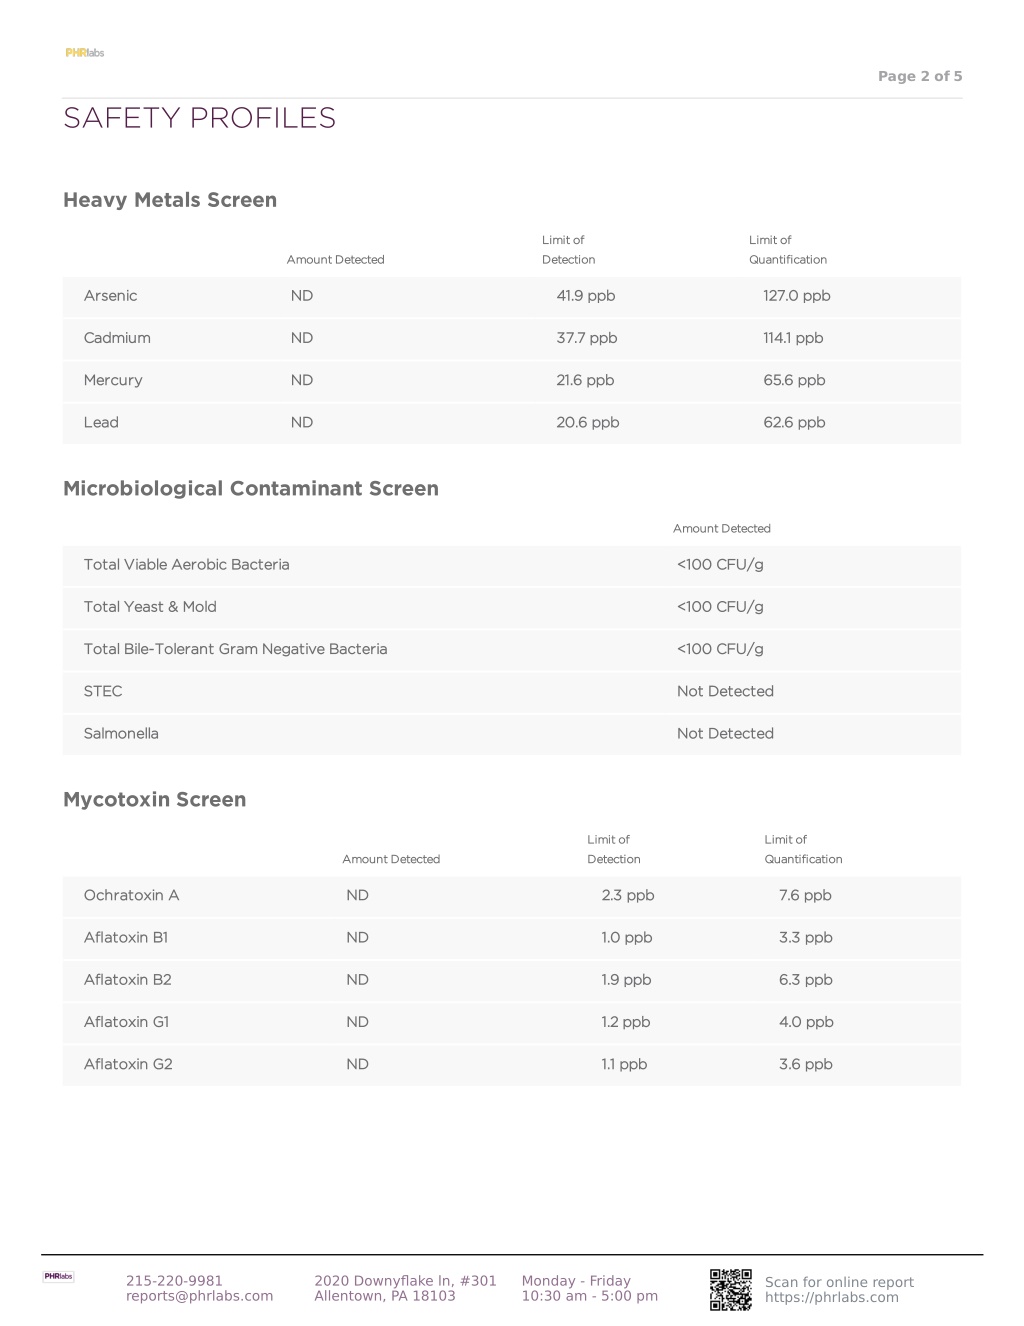
Task: Click the Page 2 of 5 indicator
Action: pos(920,76)
